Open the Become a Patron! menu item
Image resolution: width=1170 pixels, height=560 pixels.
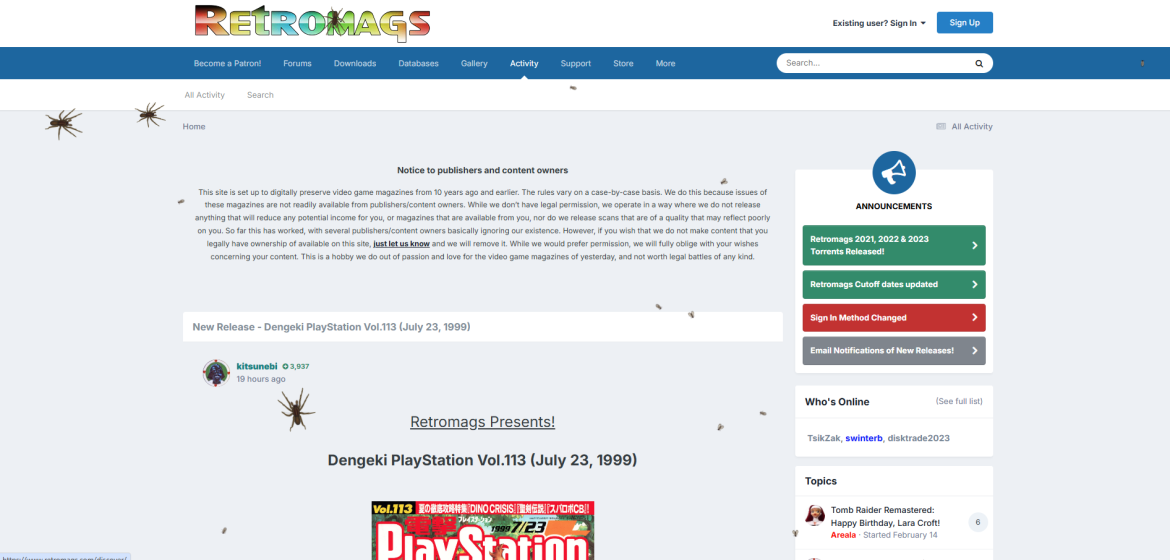[228, 63]
